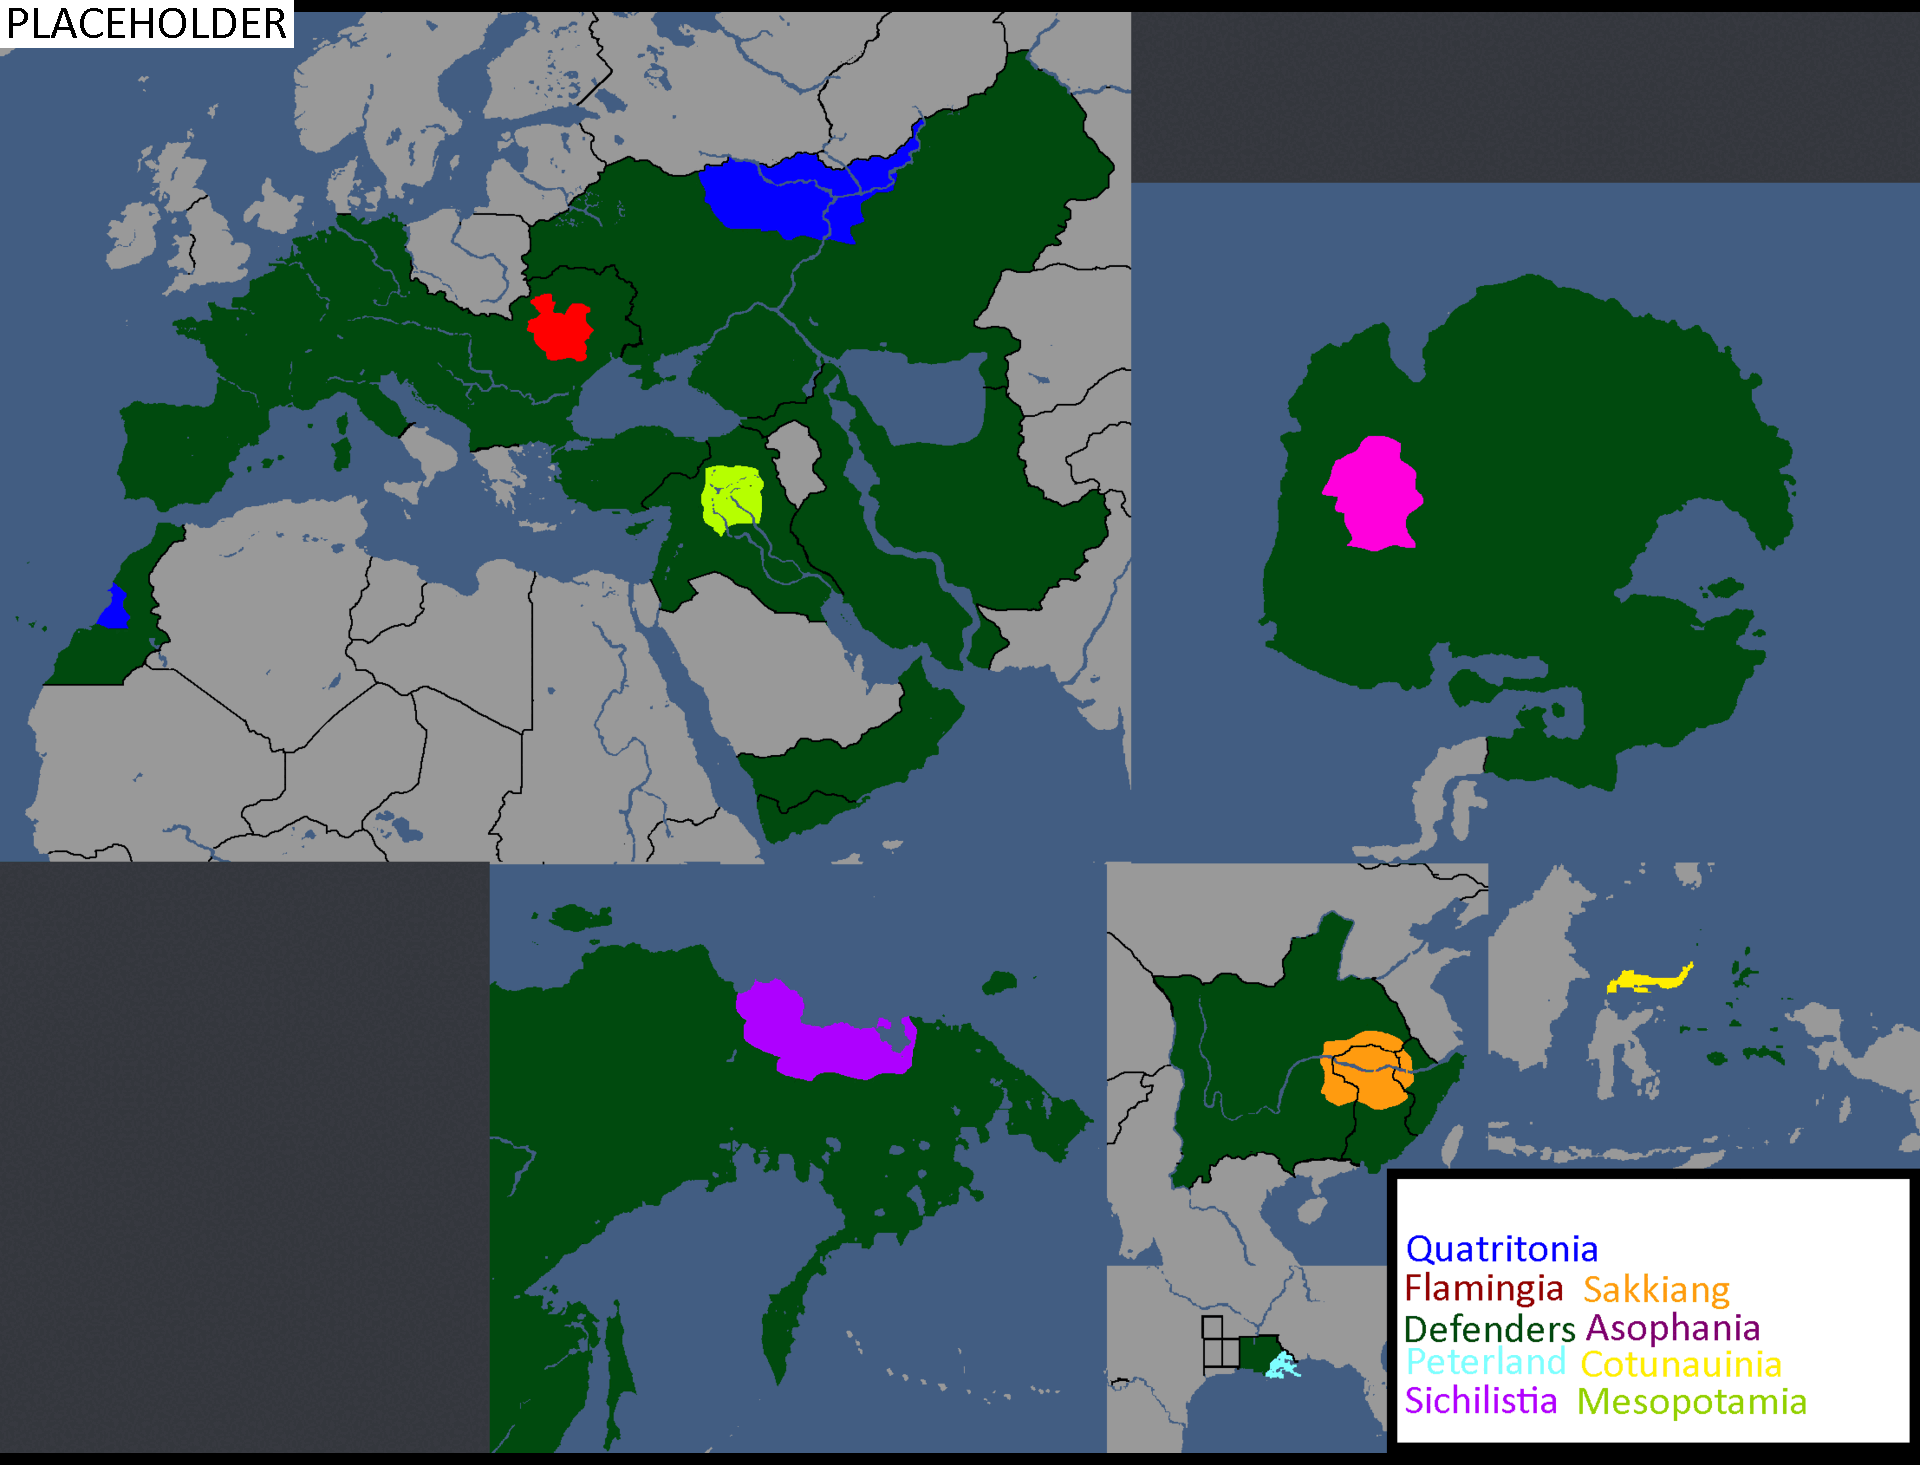Click the Cotunauinia legend label
1920x1465 pixels.
[x=1681, y=1364]
